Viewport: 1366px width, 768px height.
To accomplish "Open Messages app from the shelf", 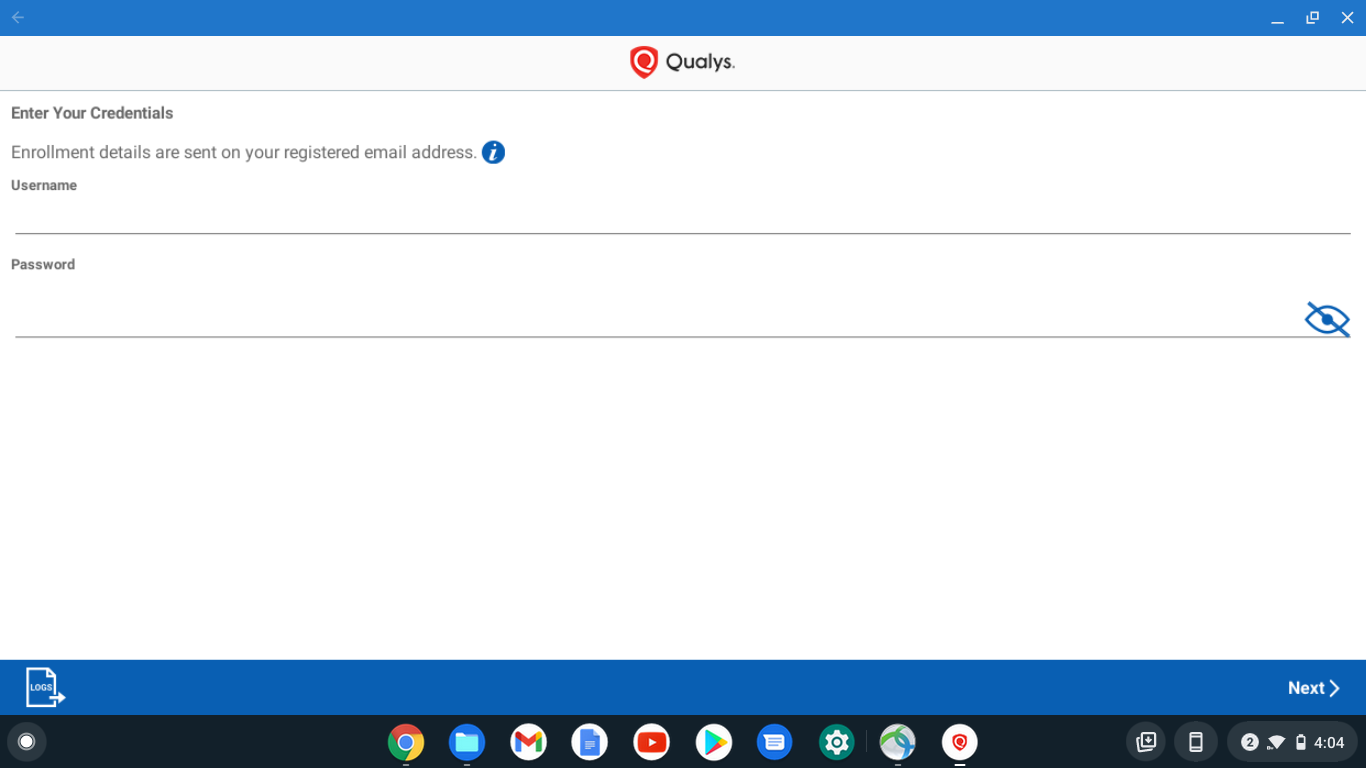I will 774,742.
